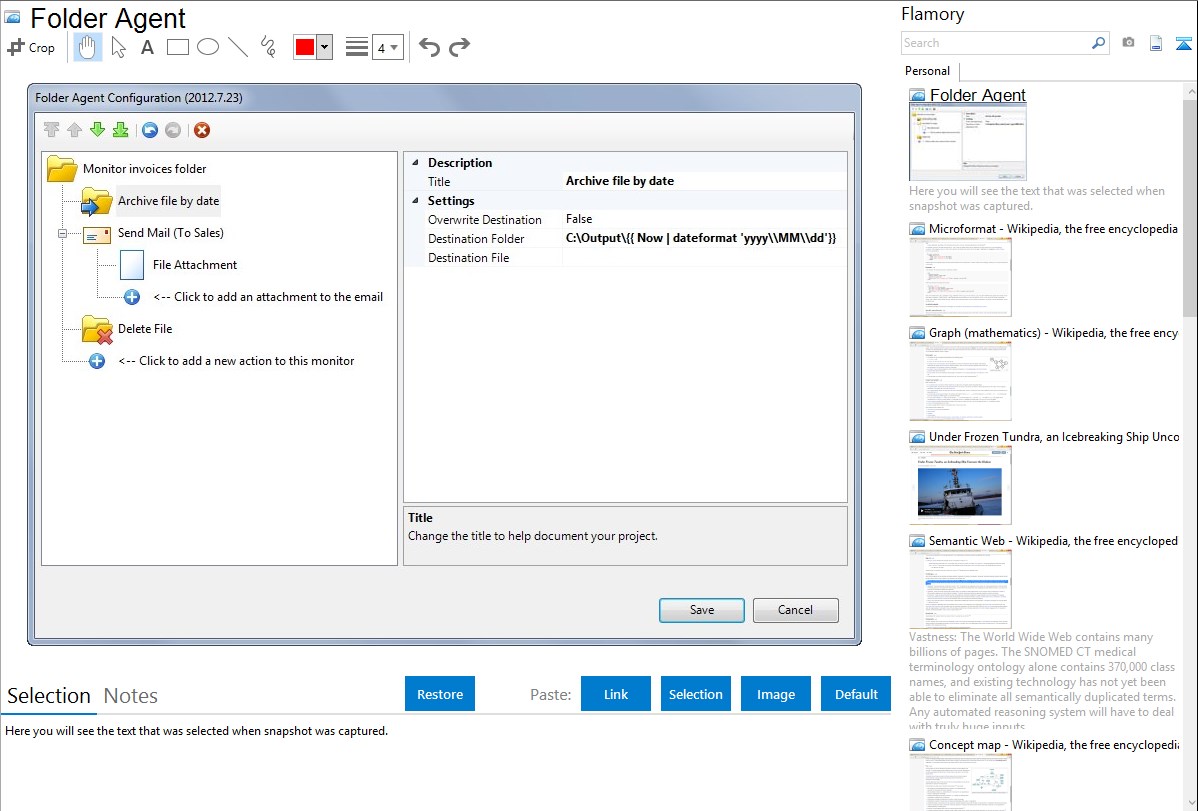
Task: Click 'Click to add a new action to this monitor'
Action: [236, 361]
